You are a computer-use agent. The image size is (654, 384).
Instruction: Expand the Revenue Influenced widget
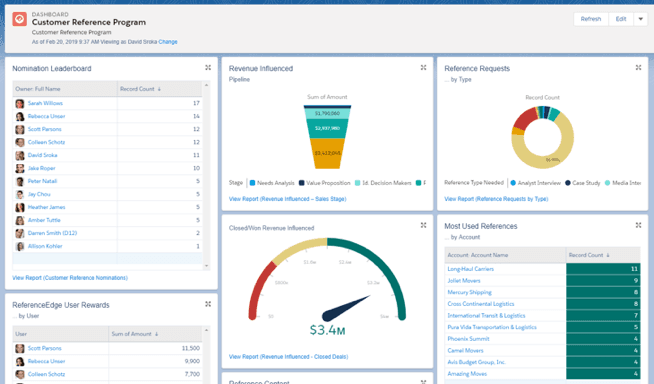coord(423,68)
